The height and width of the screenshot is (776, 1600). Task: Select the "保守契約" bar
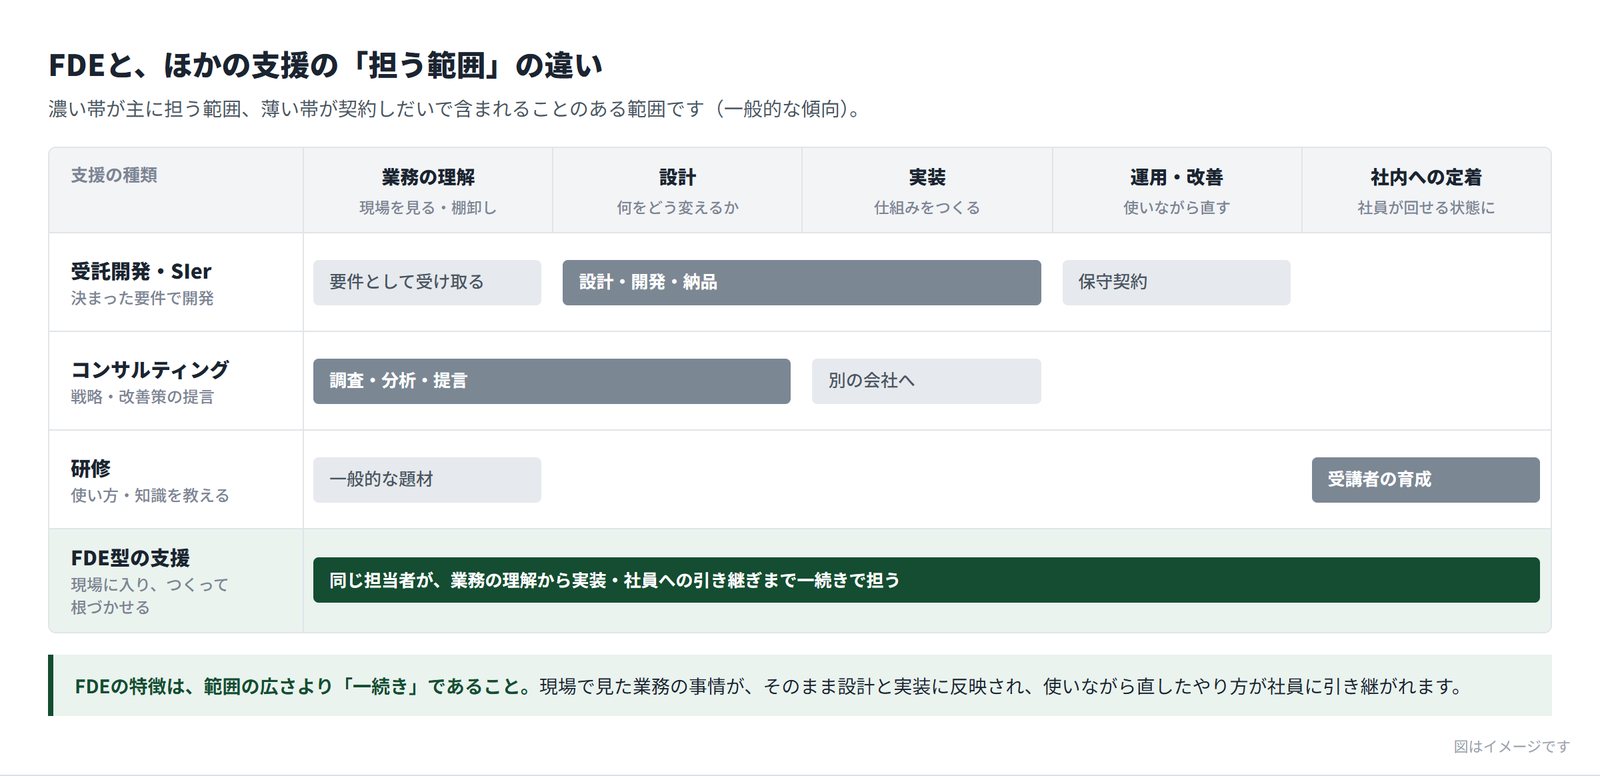1176,283
